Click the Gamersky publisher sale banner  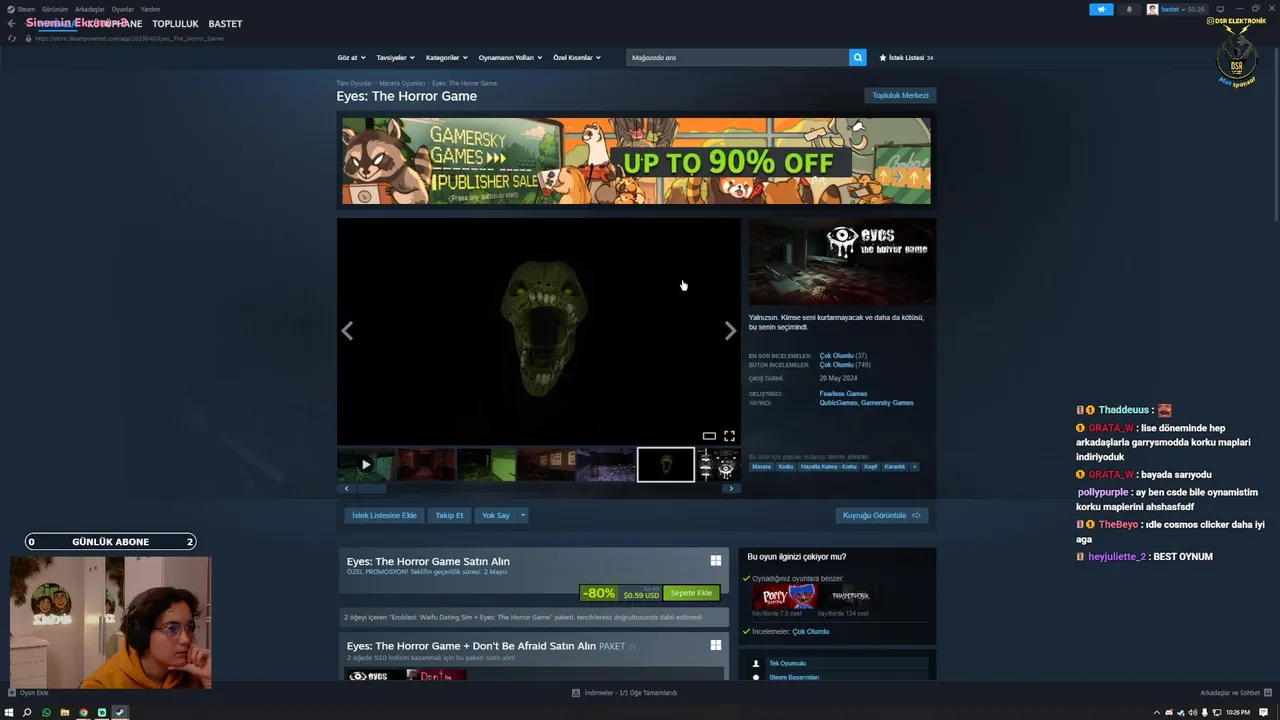click(636, 161)
